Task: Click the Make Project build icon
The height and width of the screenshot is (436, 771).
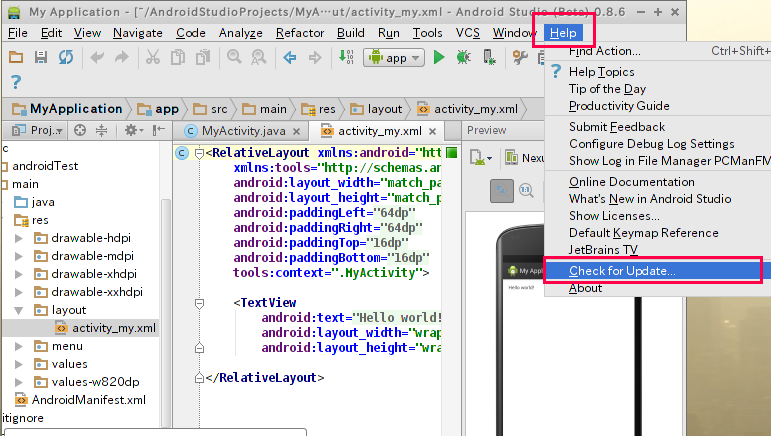Action: point(346,57)
